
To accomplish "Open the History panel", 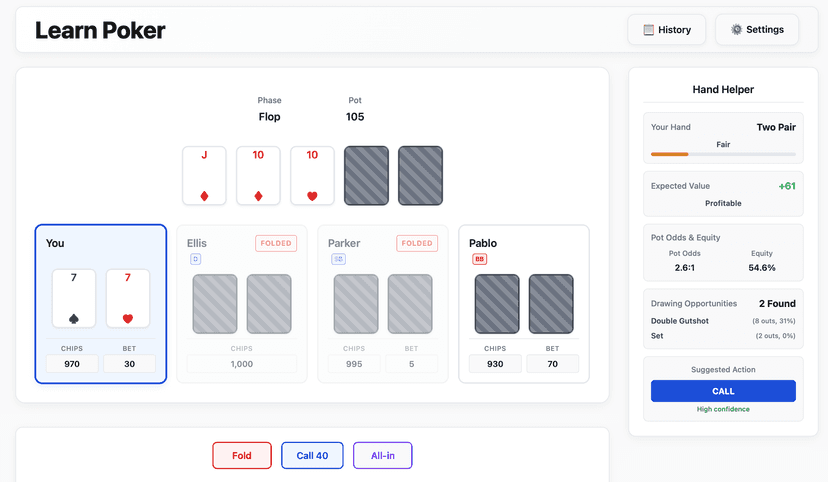I will coord(667,30).
